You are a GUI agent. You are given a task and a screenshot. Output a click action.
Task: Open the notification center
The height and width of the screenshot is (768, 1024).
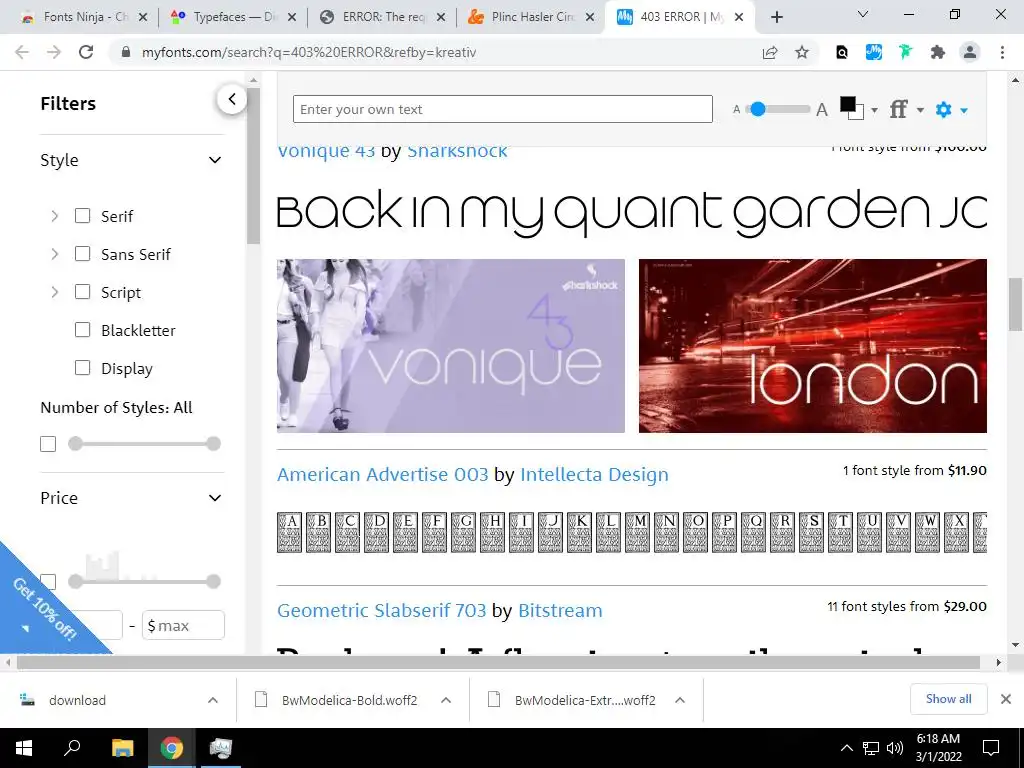[x=991, y=748]
